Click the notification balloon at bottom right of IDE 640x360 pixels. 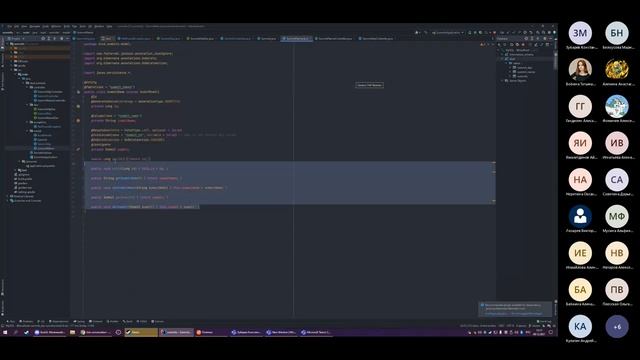click(x=516, y=309)
